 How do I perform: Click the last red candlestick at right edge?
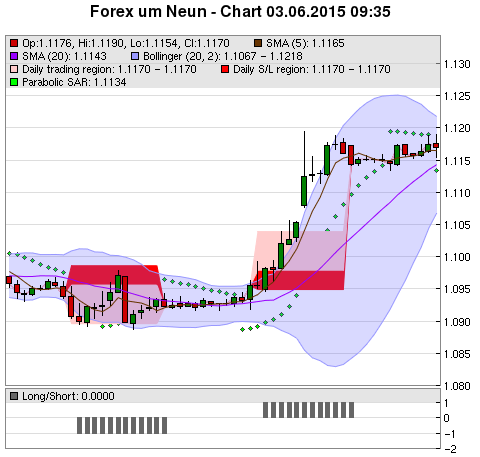436,146
